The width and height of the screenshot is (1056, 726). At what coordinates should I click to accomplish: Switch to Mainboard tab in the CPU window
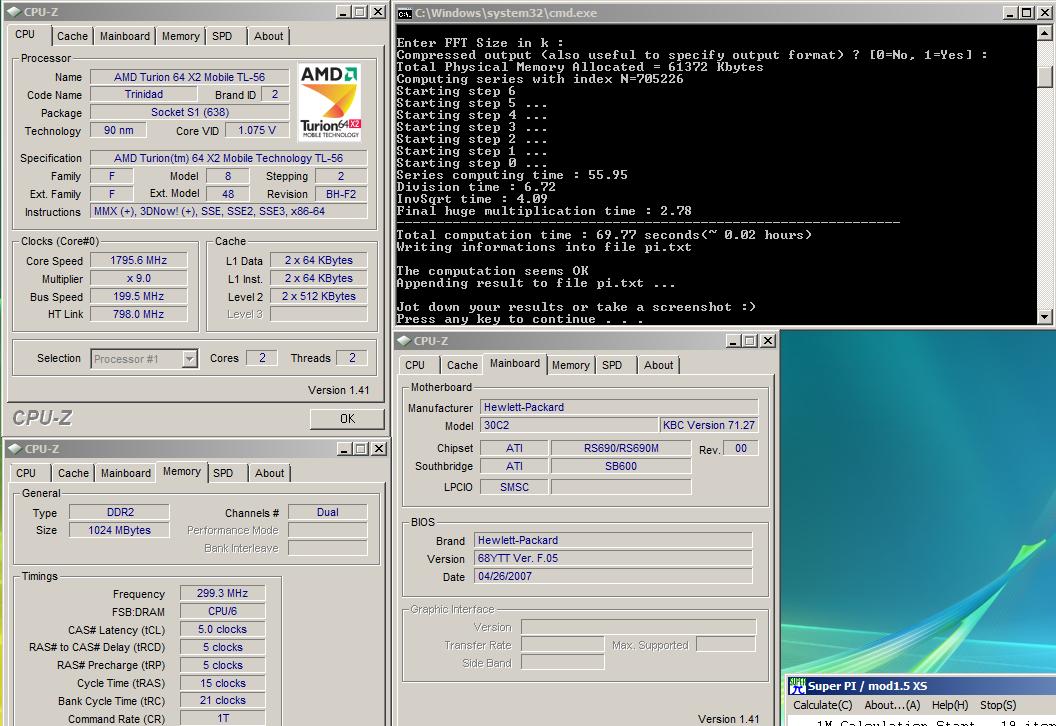125,36
